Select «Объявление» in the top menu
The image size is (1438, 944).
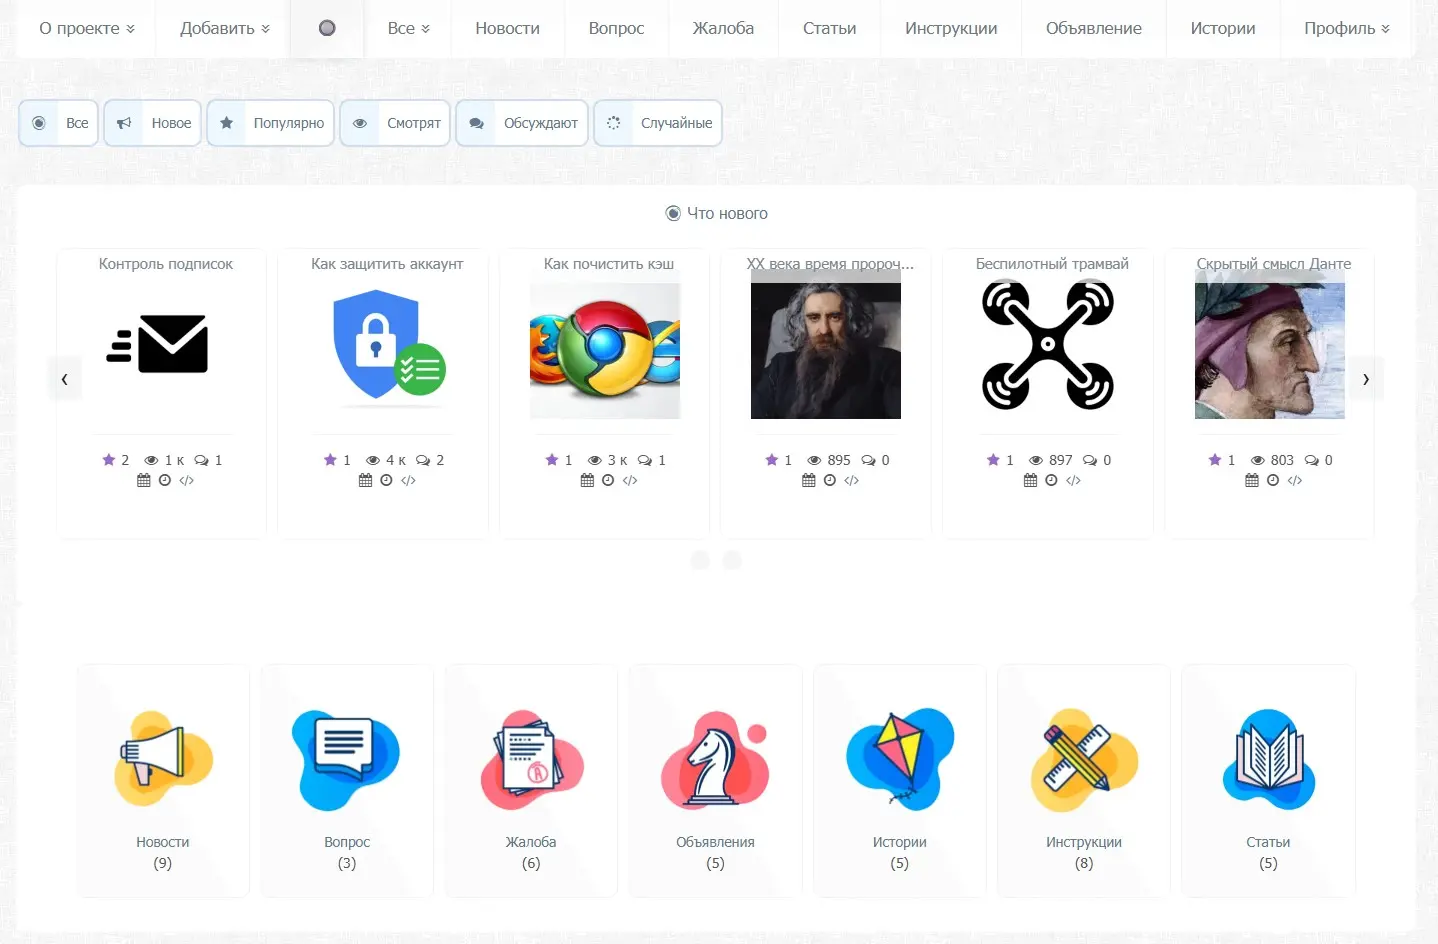coord(1094,28)
